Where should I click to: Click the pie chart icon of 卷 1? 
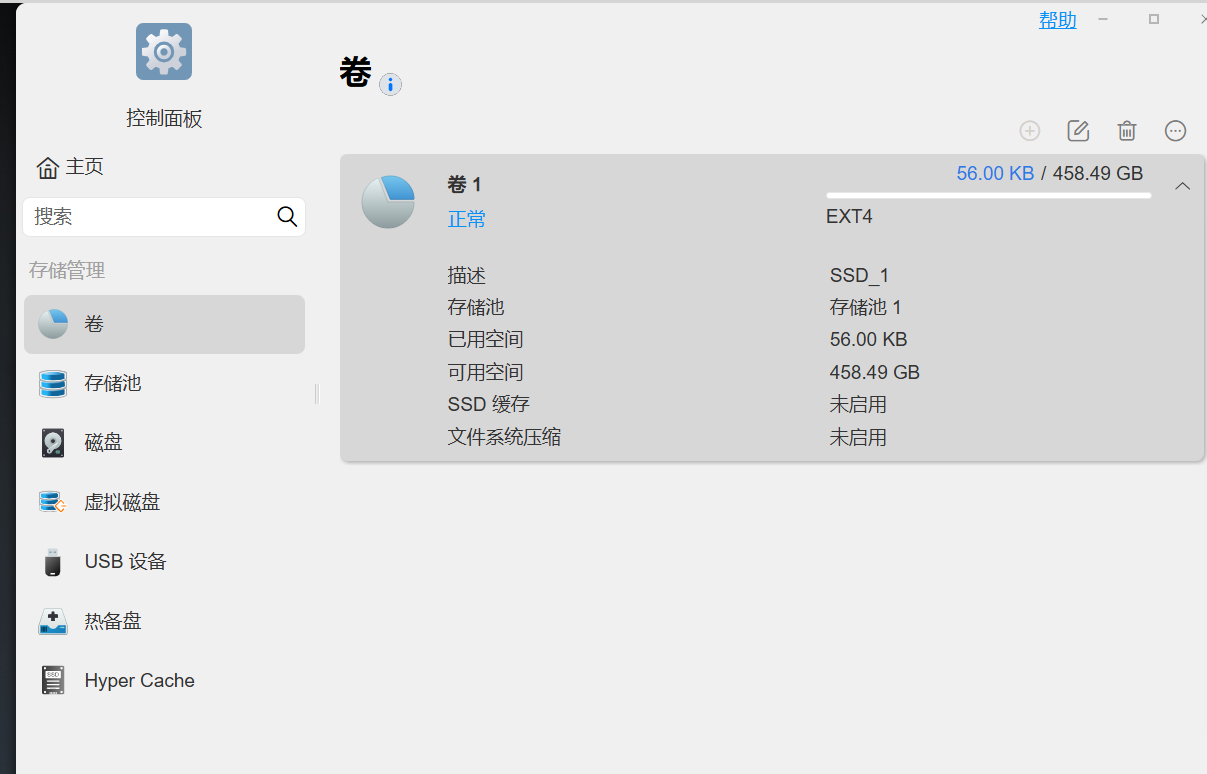pyautogui.click(x=388, y=201)
